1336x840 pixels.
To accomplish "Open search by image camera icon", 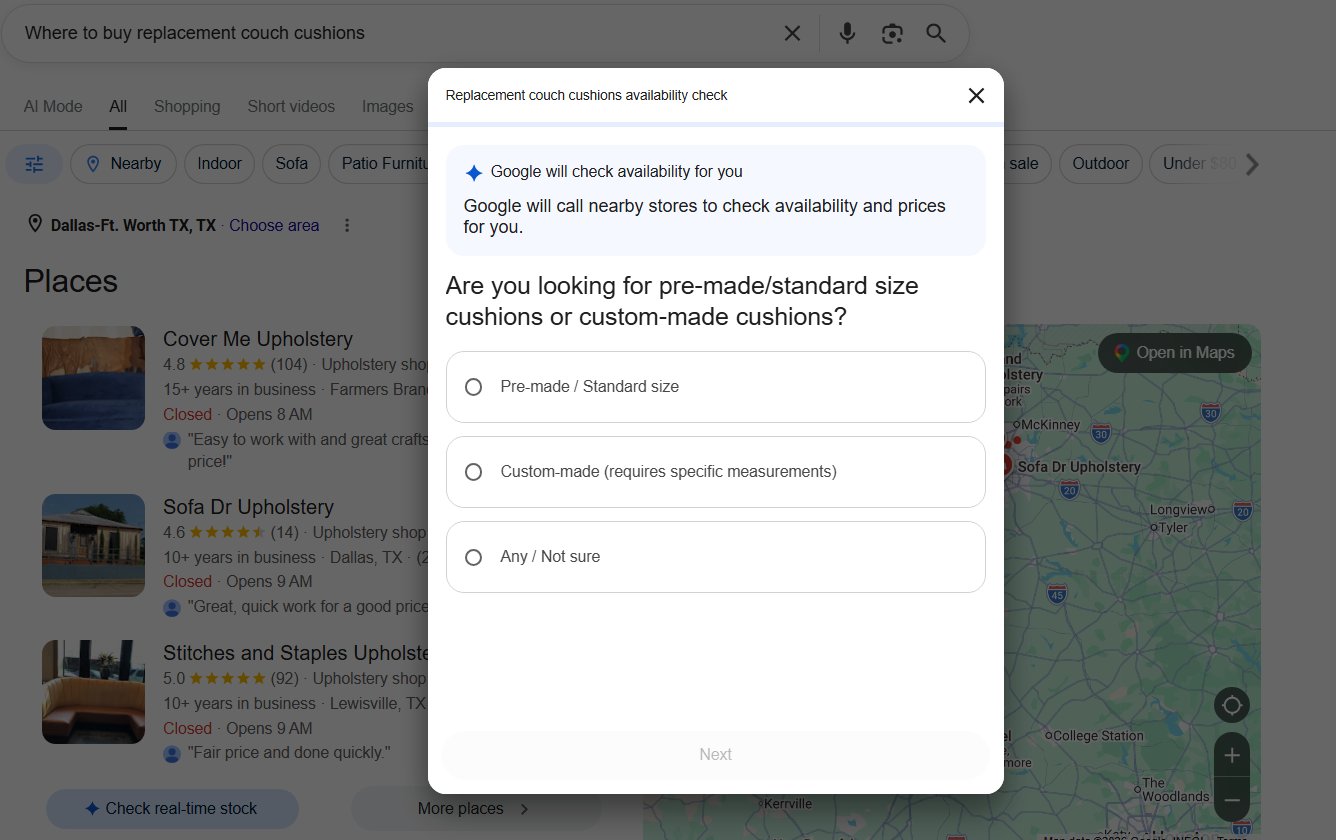I will (892, 33).
